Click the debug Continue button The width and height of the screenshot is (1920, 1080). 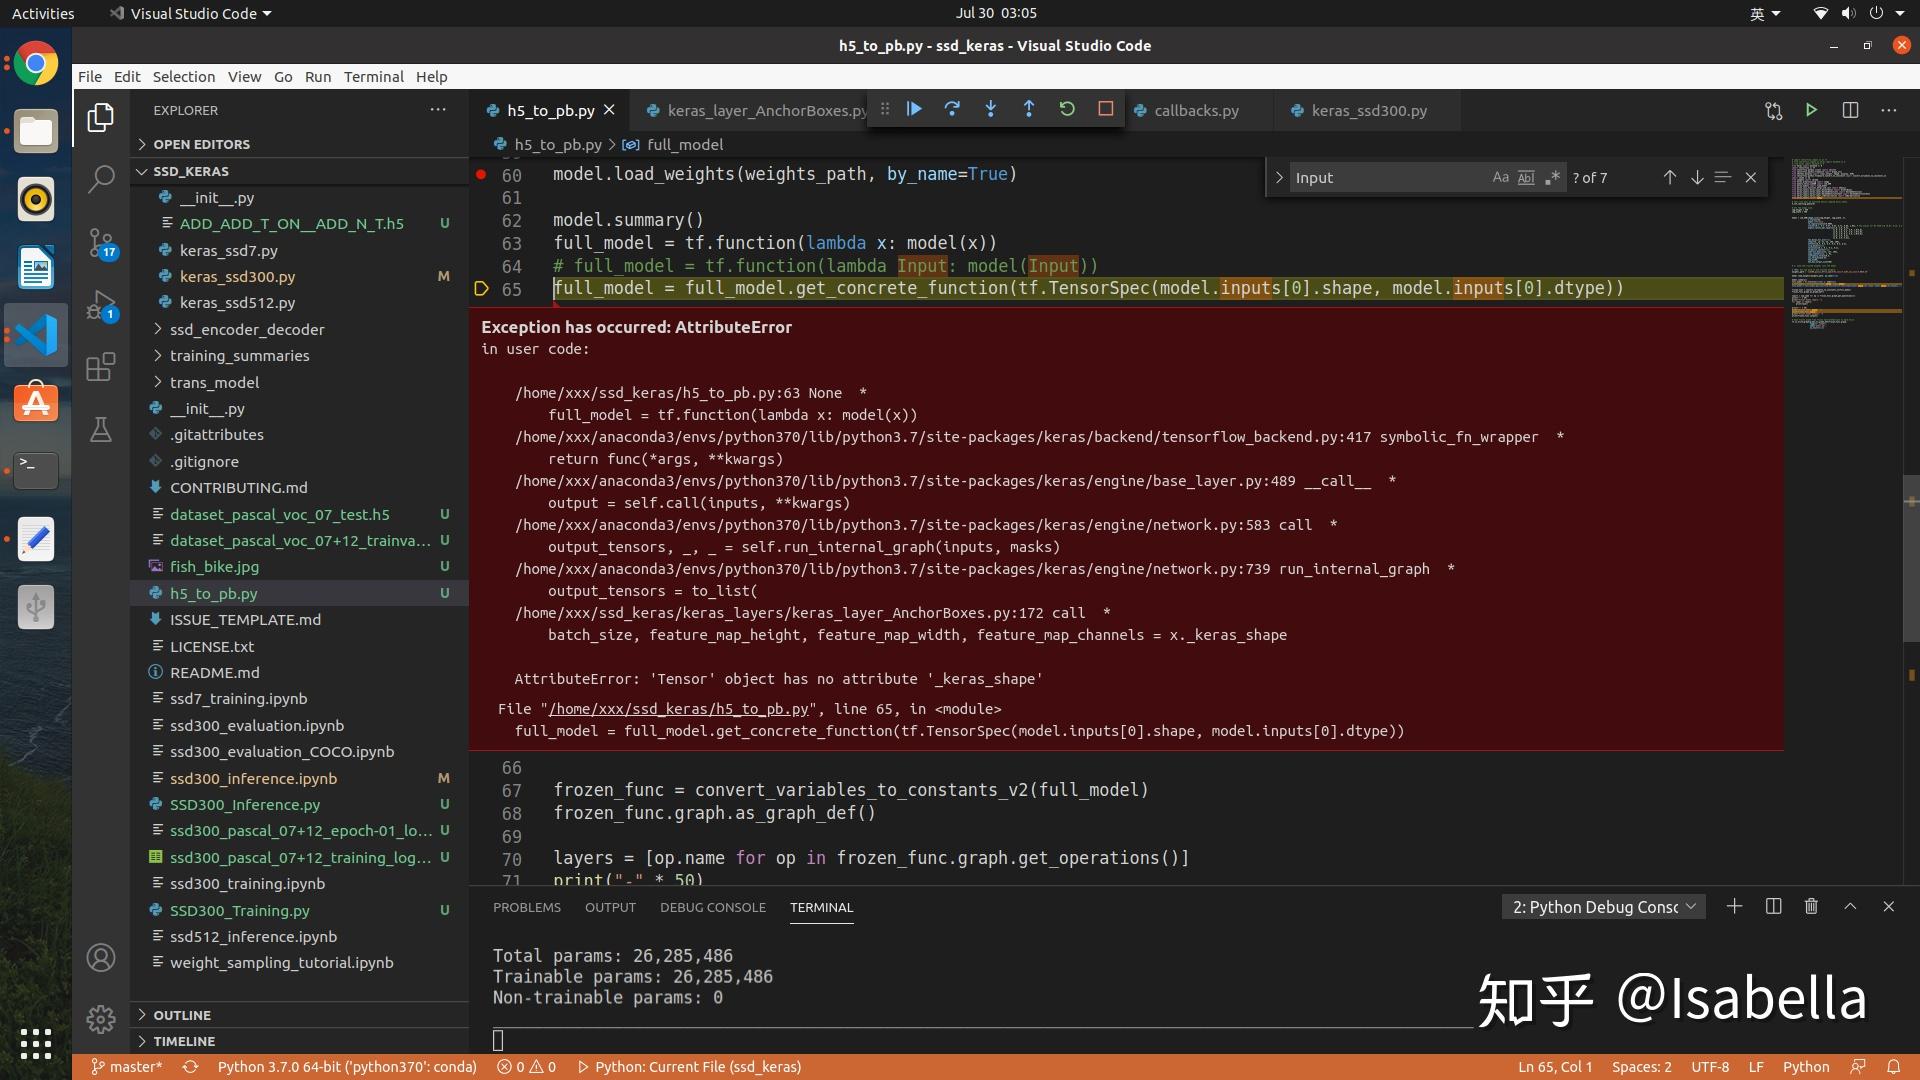coord(914,109)
